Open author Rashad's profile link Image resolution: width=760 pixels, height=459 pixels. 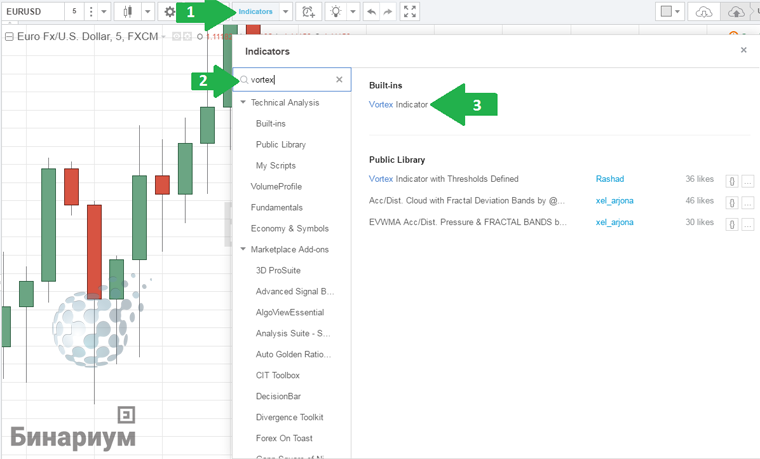610,179
